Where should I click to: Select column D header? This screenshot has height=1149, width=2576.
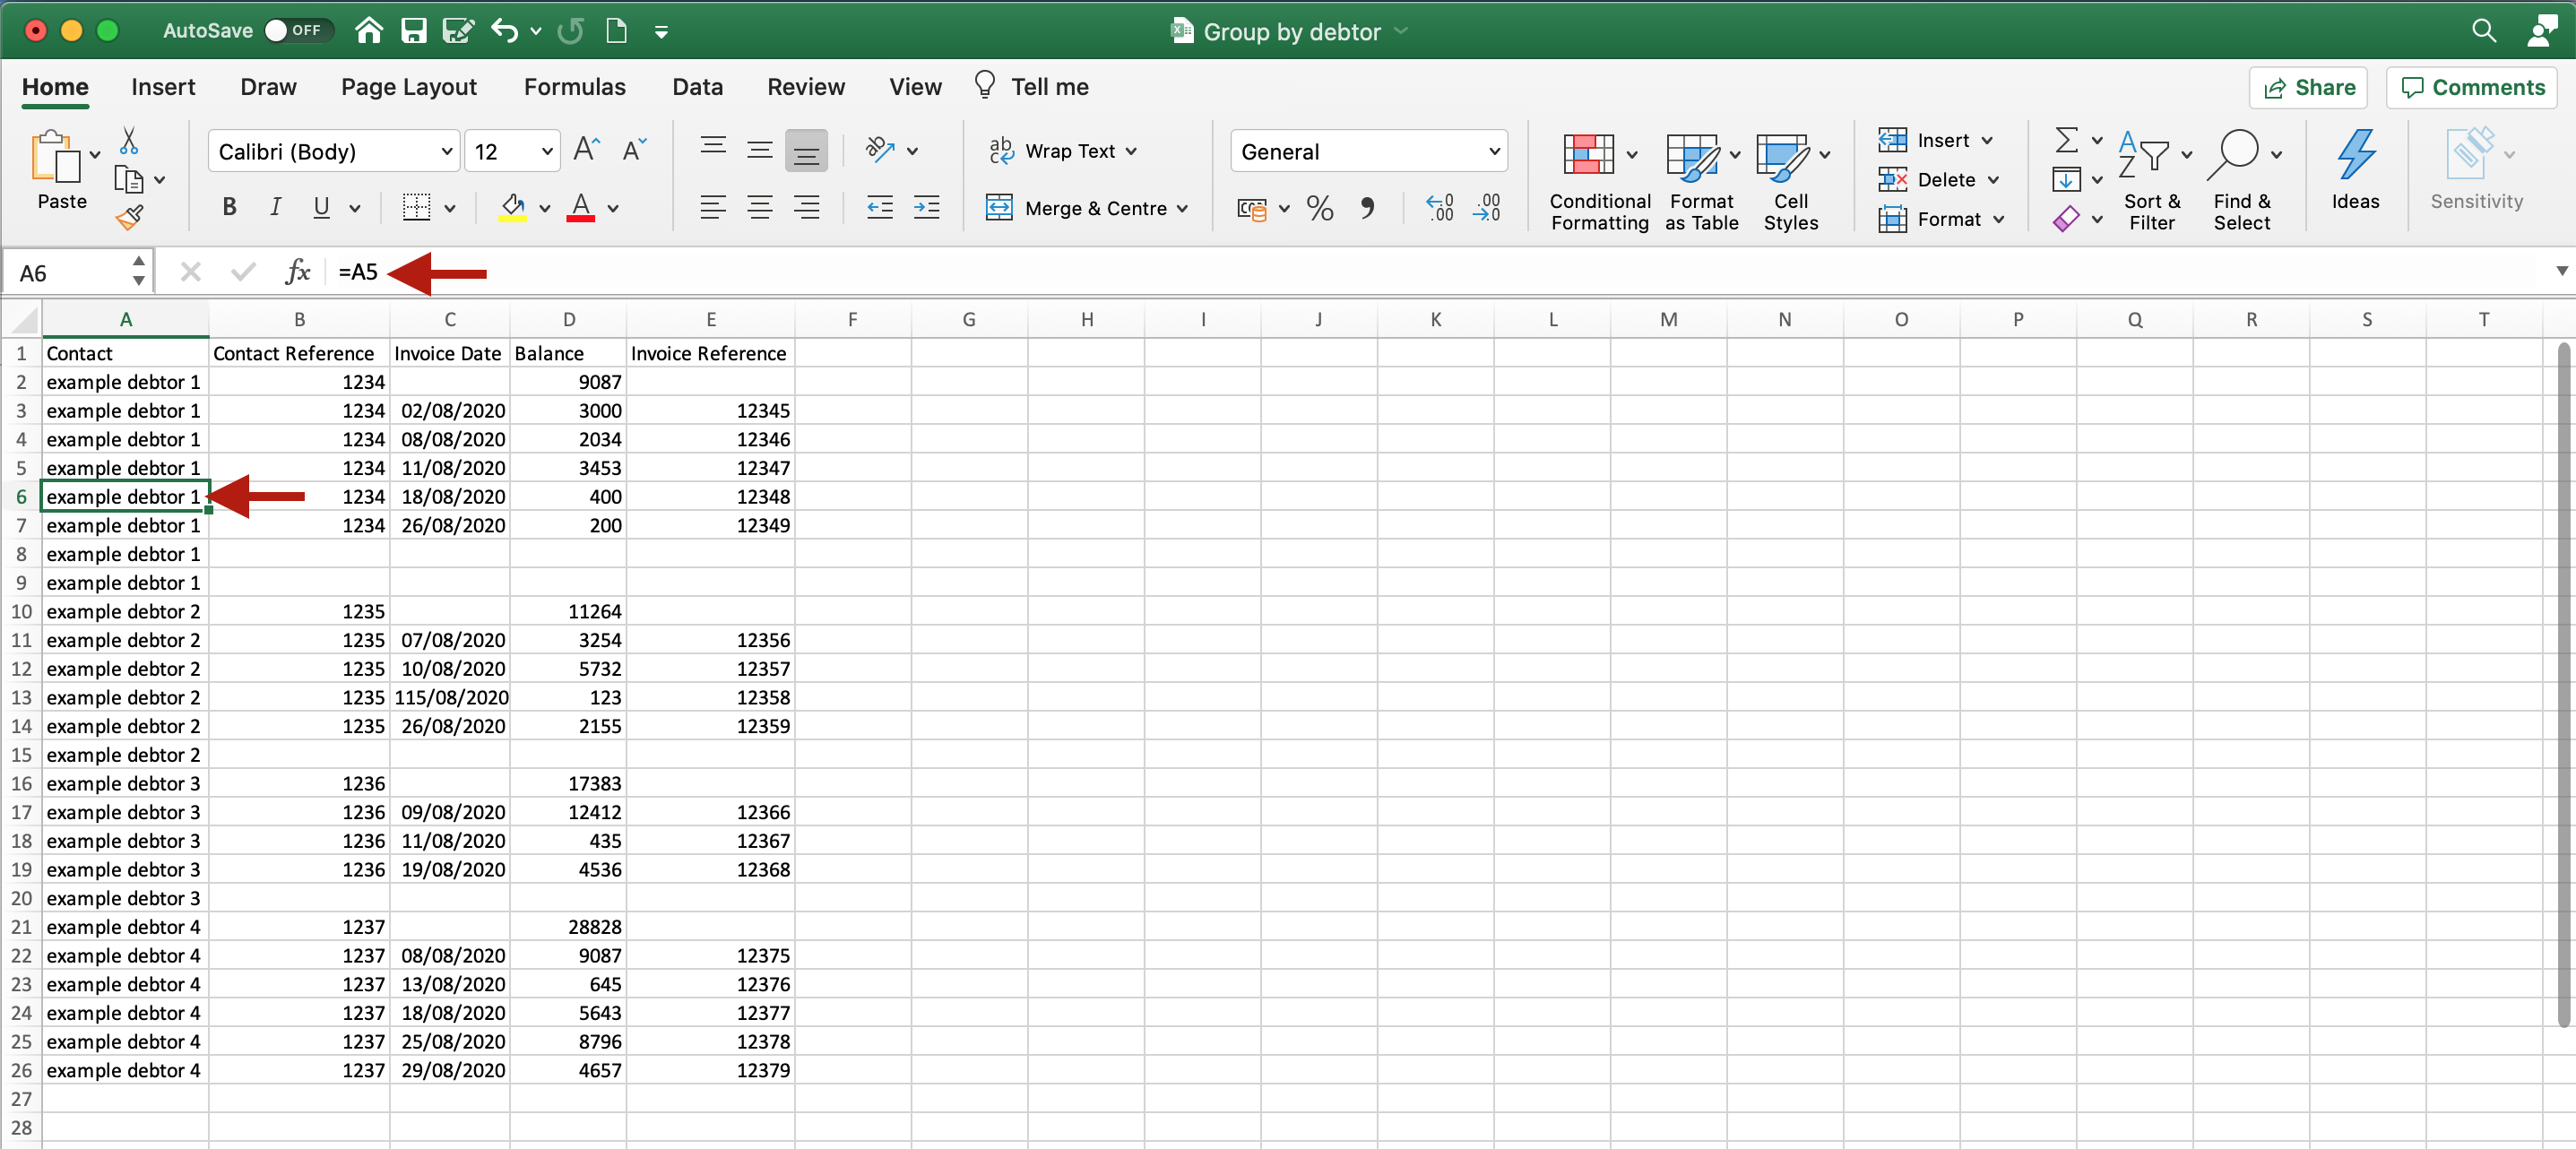tap(568, 320)
